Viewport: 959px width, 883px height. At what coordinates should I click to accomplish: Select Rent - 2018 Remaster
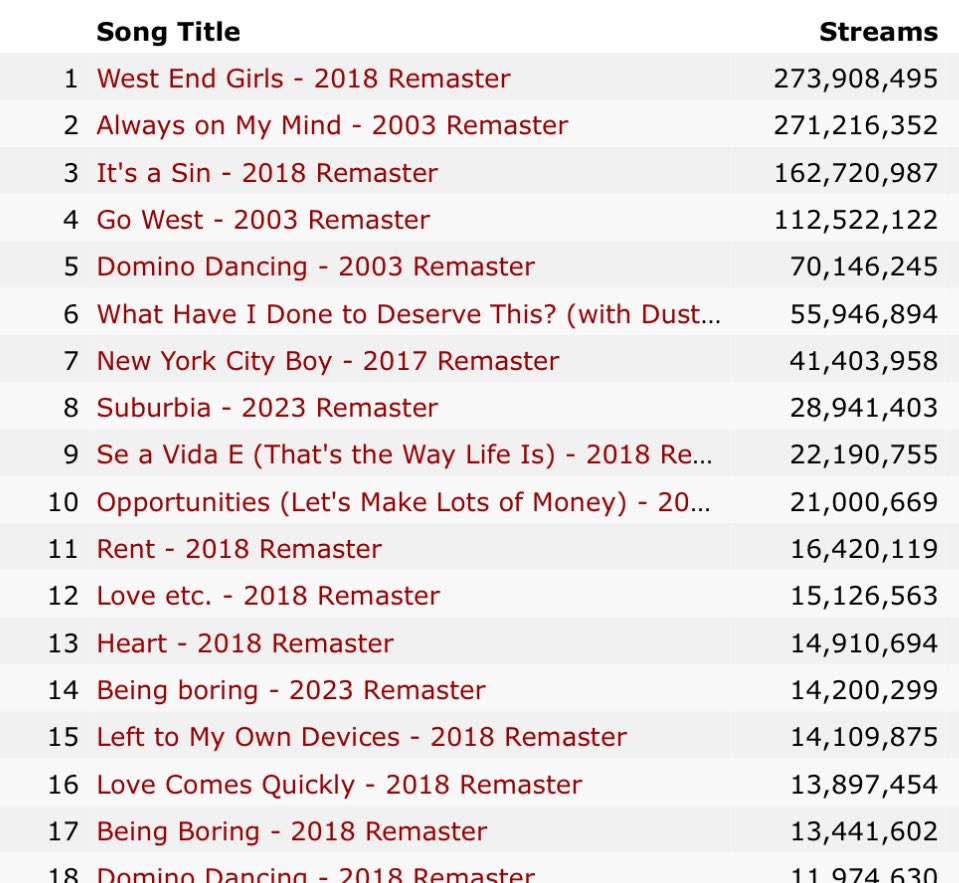point(239,549)
